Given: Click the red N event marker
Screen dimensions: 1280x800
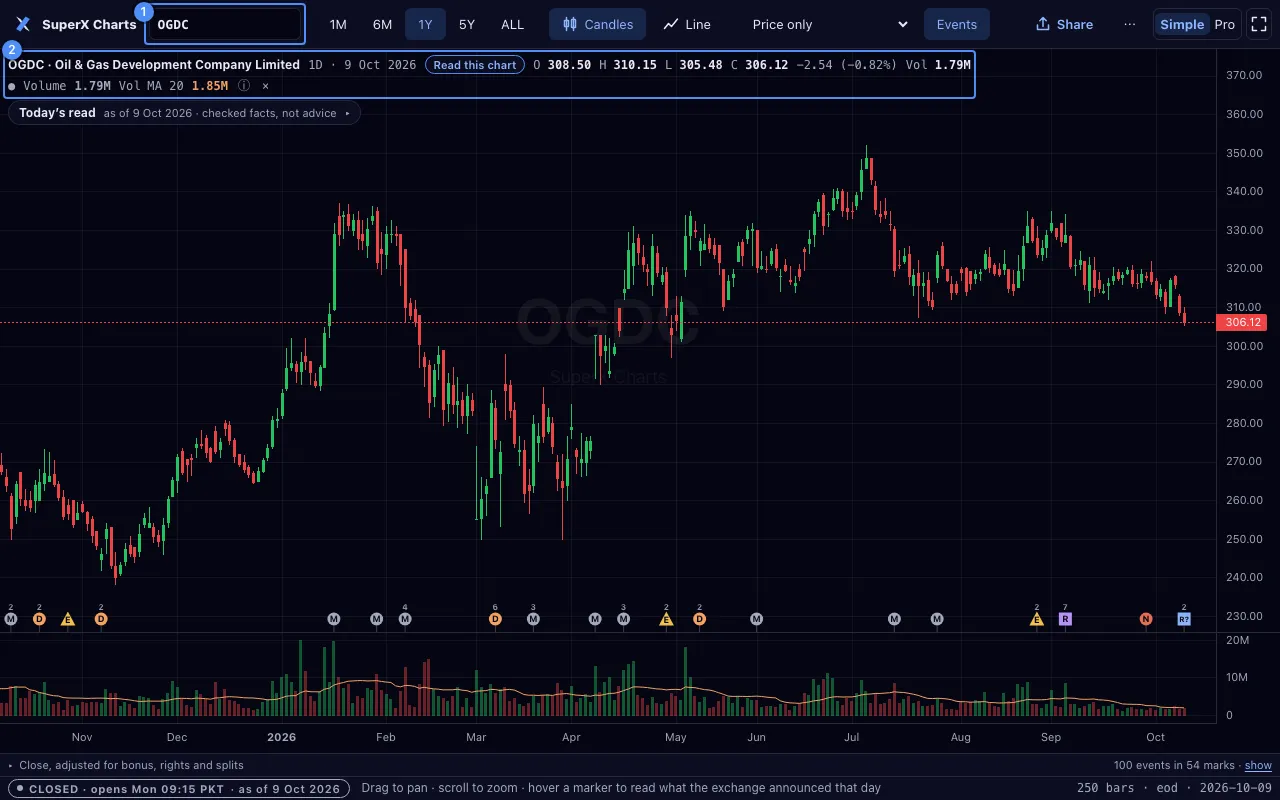Looking at the screenshot, I should pyautogui.click(x=1146, y=619).
